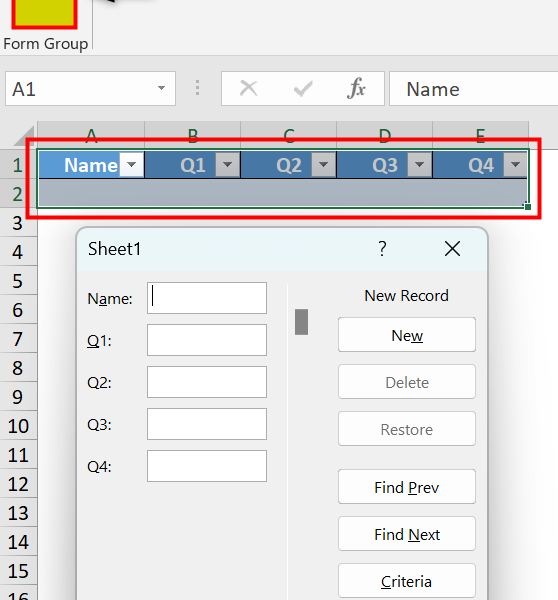Click the Sheet1 dialog title
The height and width of the screenshot is (600, 558).
(x=114, y=249)
